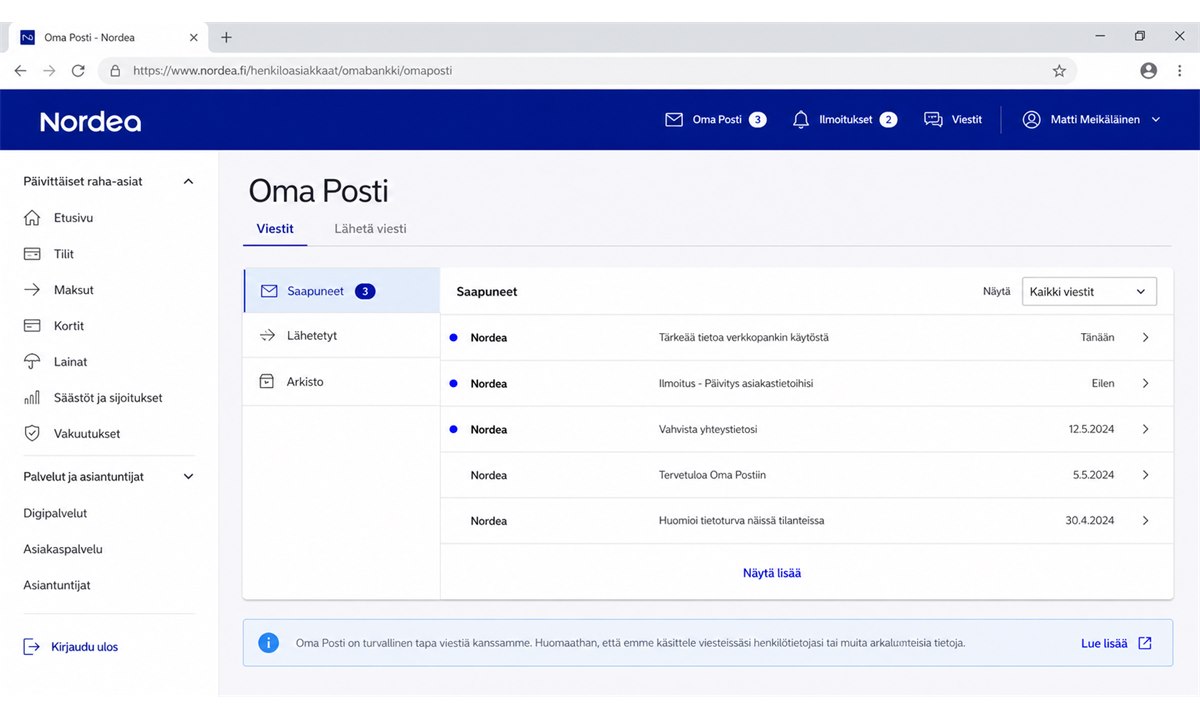Reload the page in browser
The height and width of the screenshot is (720, 1200).
click(78, 71)
